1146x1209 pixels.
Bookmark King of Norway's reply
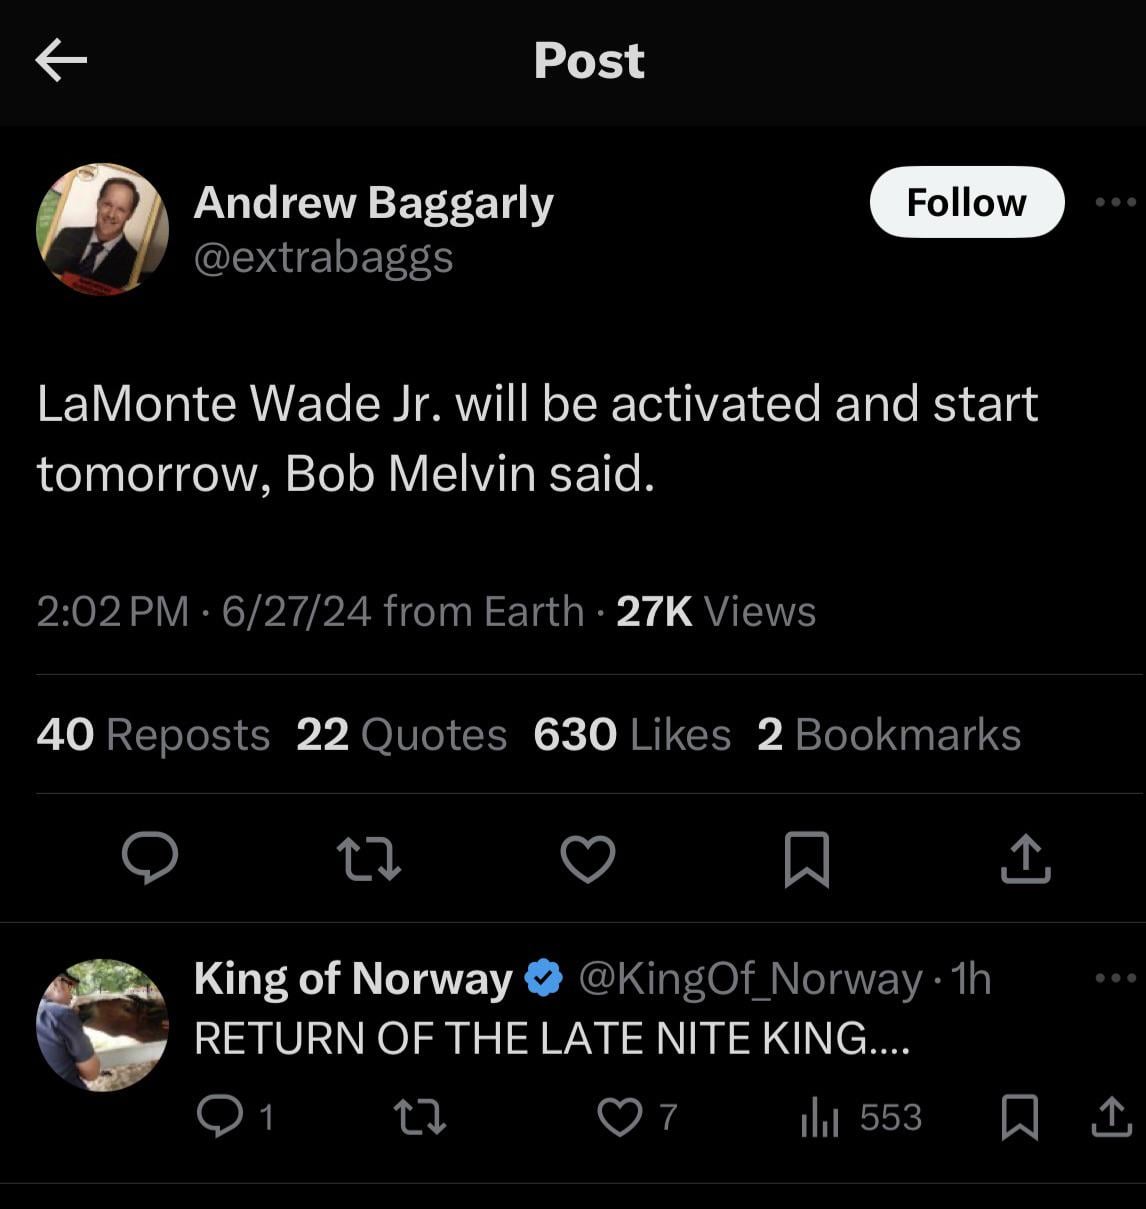1020,1117
